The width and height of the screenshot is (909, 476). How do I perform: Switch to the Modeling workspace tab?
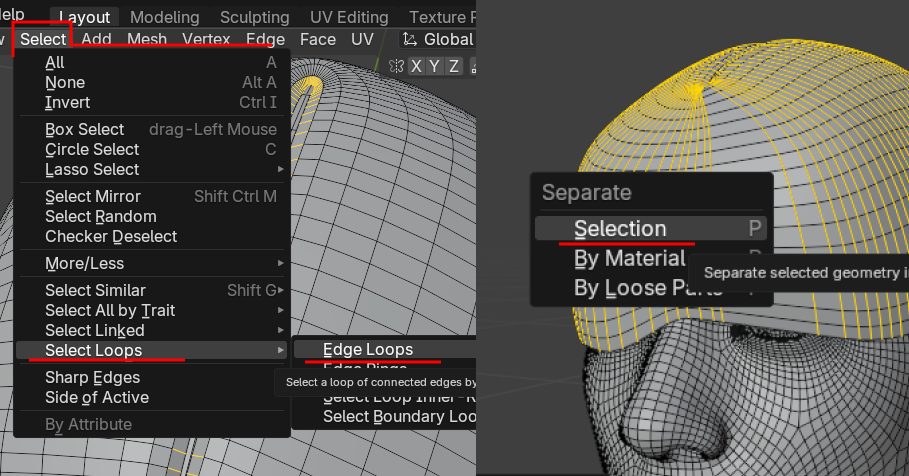pos(165,17)
